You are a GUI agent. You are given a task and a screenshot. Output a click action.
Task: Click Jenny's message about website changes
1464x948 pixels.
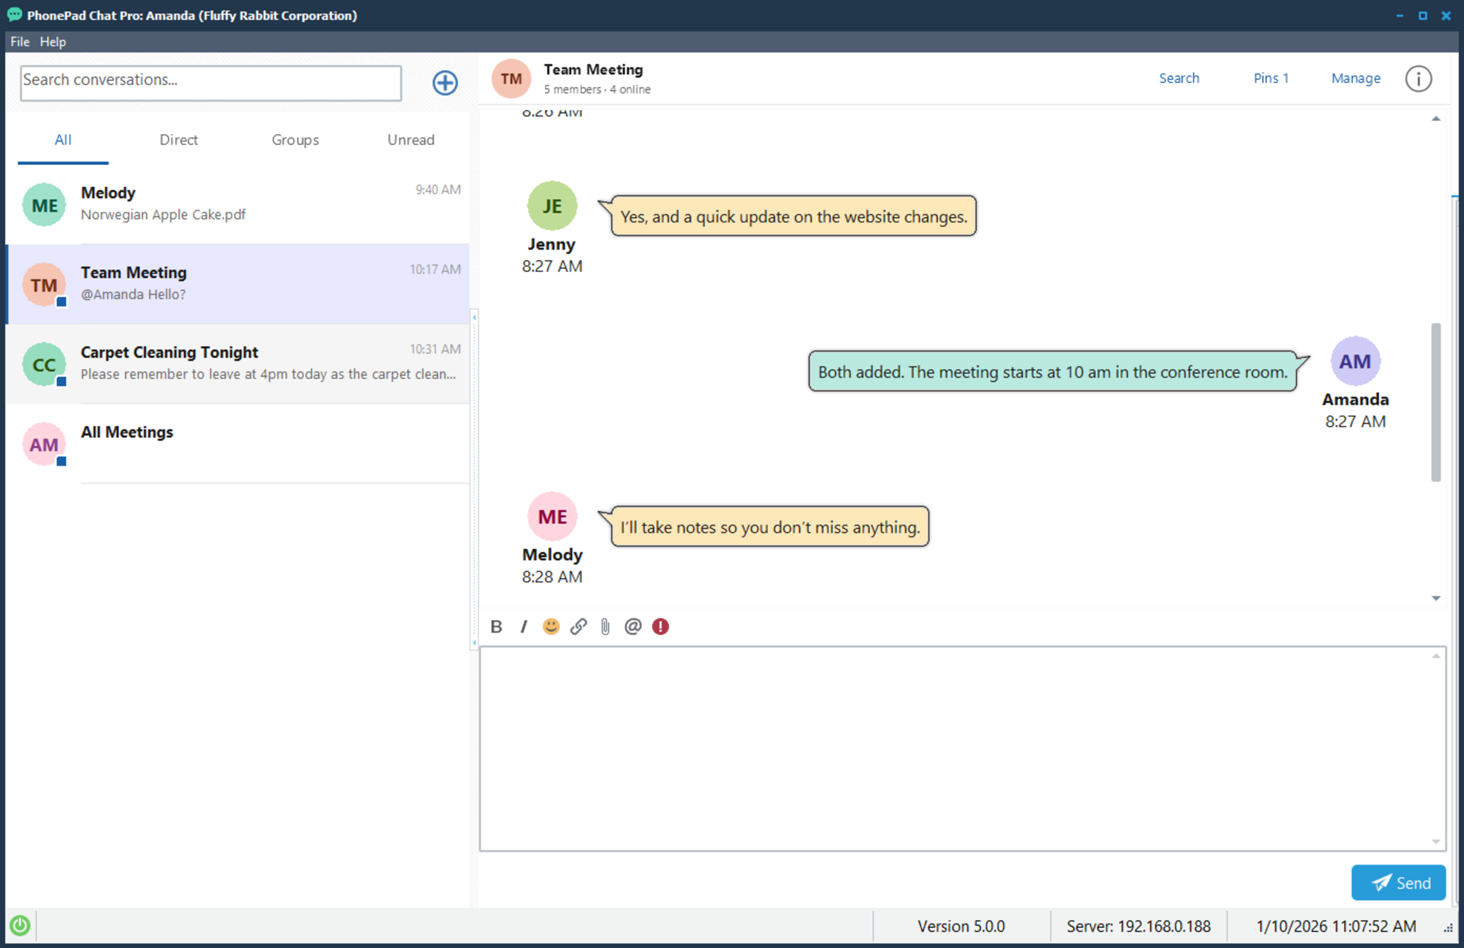794,216
